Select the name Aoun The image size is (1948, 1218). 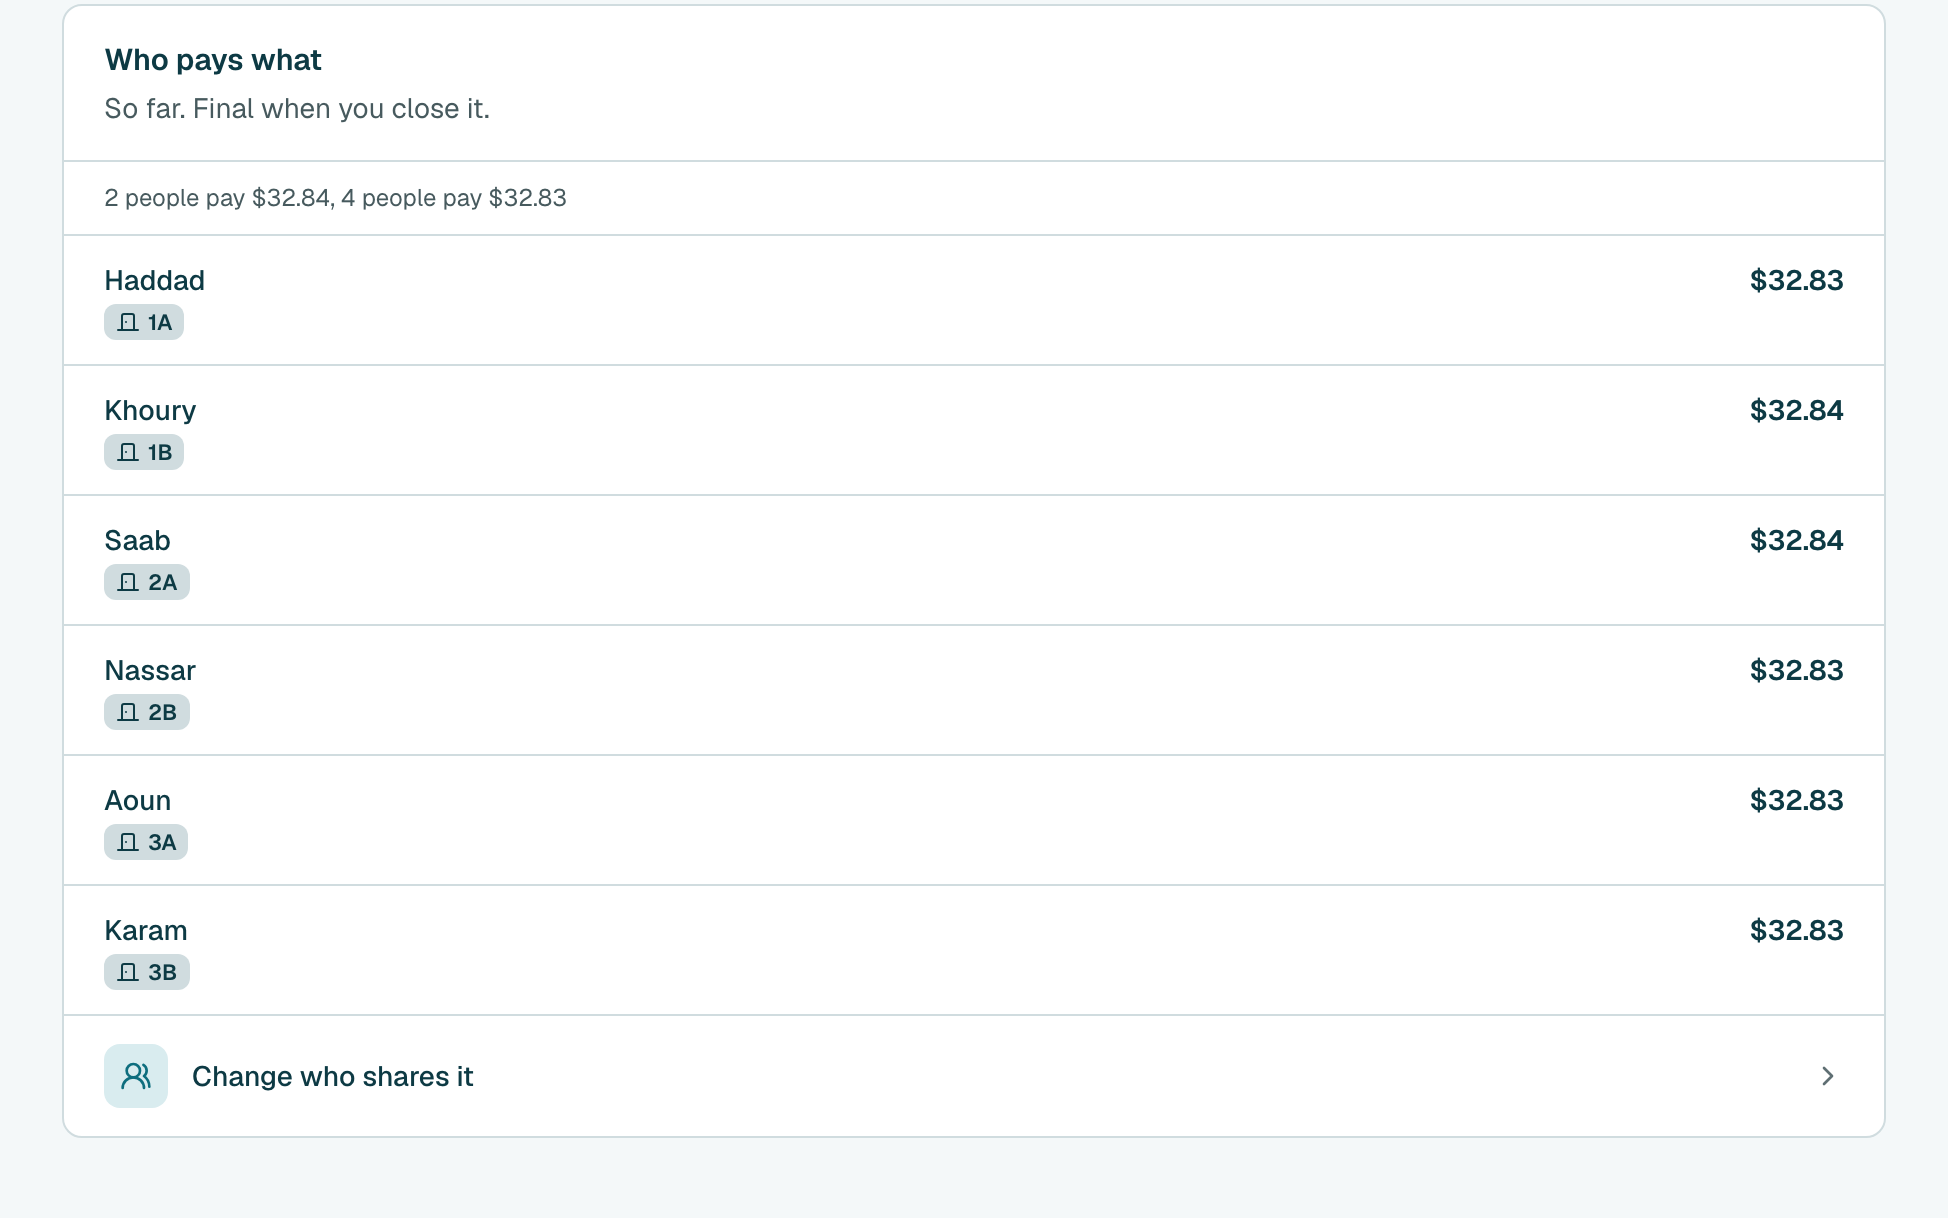pos(138,800)
